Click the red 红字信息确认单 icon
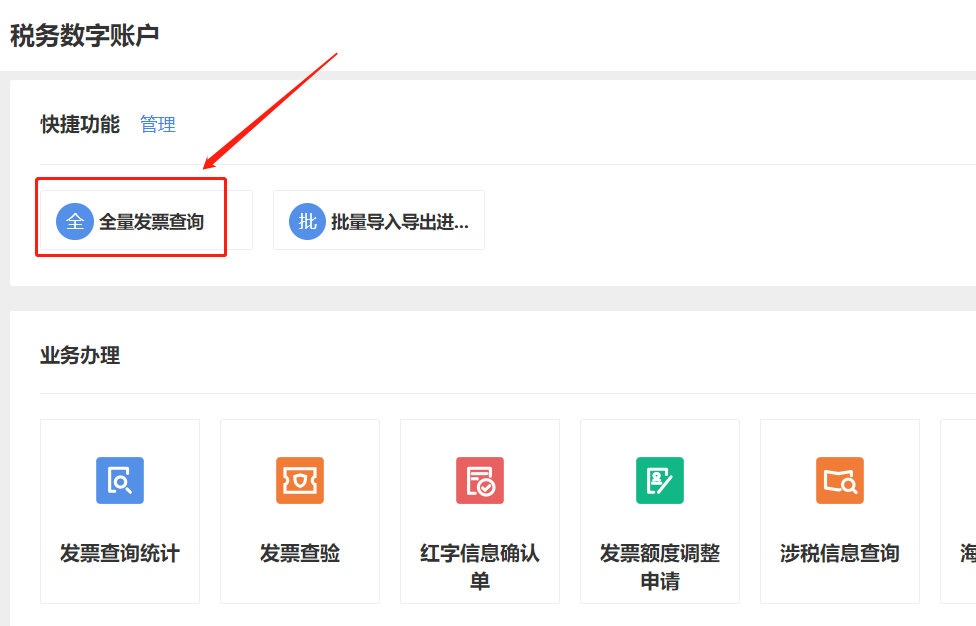The width and height of the screenshot is (976, 626). (480, 480)
